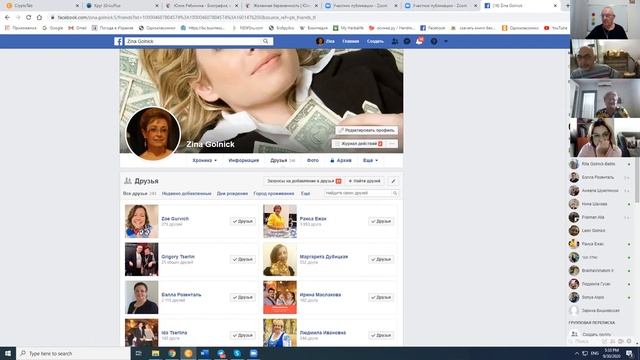Switch to the Информация profile tab
The height and width of the screenshot is (360, 640).
click(244, 160)
